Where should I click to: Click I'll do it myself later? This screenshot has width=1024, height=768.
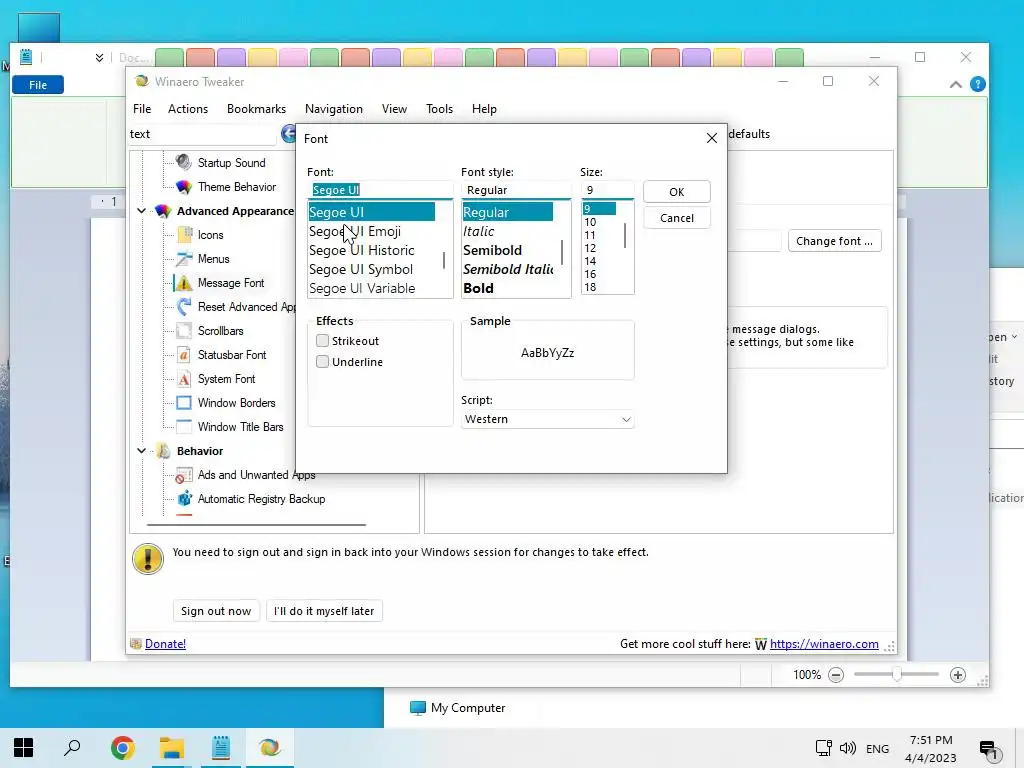324,611
